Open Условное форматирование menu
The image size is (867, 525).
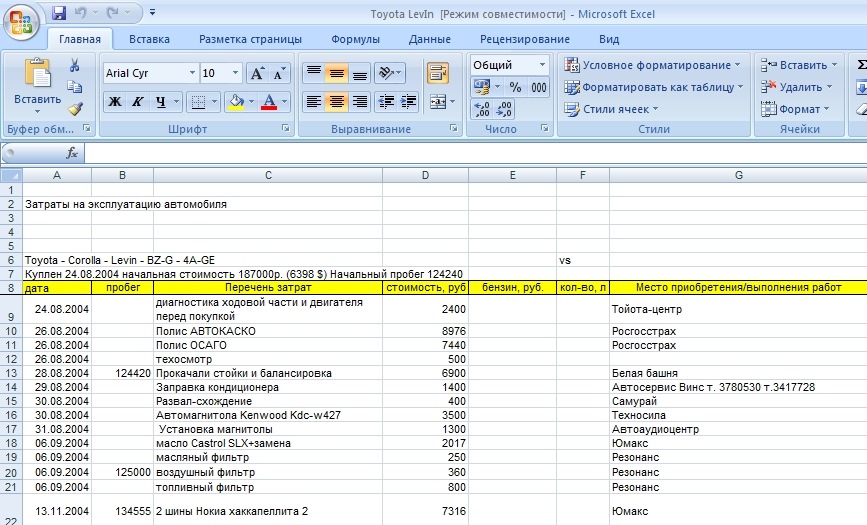[x=652, y=65]
